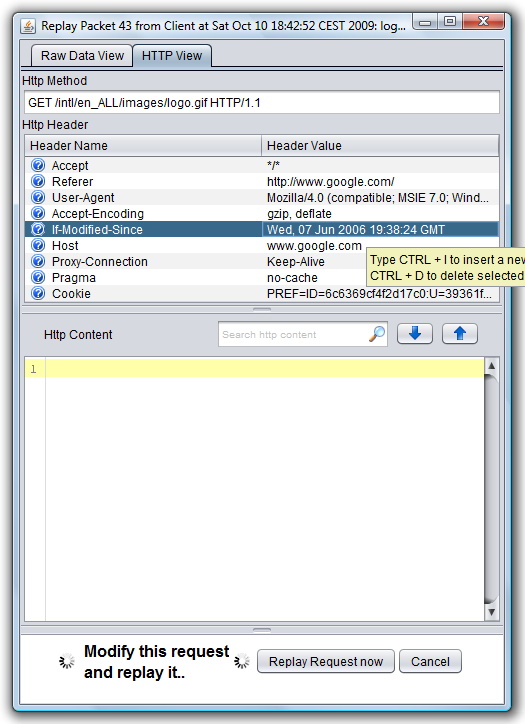Sort by Header Name column

pyautogui.click(x=143, y=146)
